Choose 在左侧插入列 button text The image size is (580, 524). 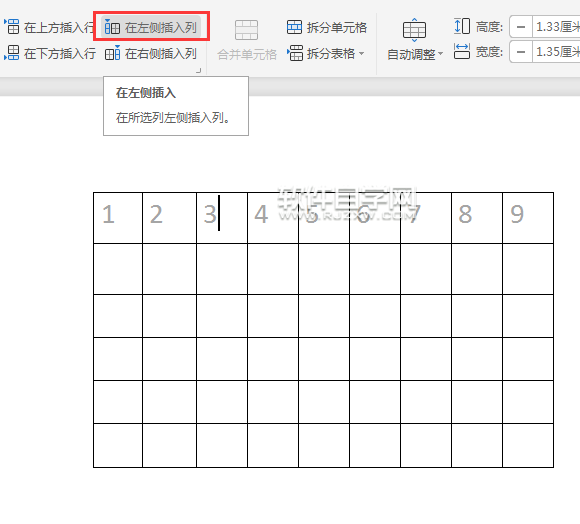[161, 27]
